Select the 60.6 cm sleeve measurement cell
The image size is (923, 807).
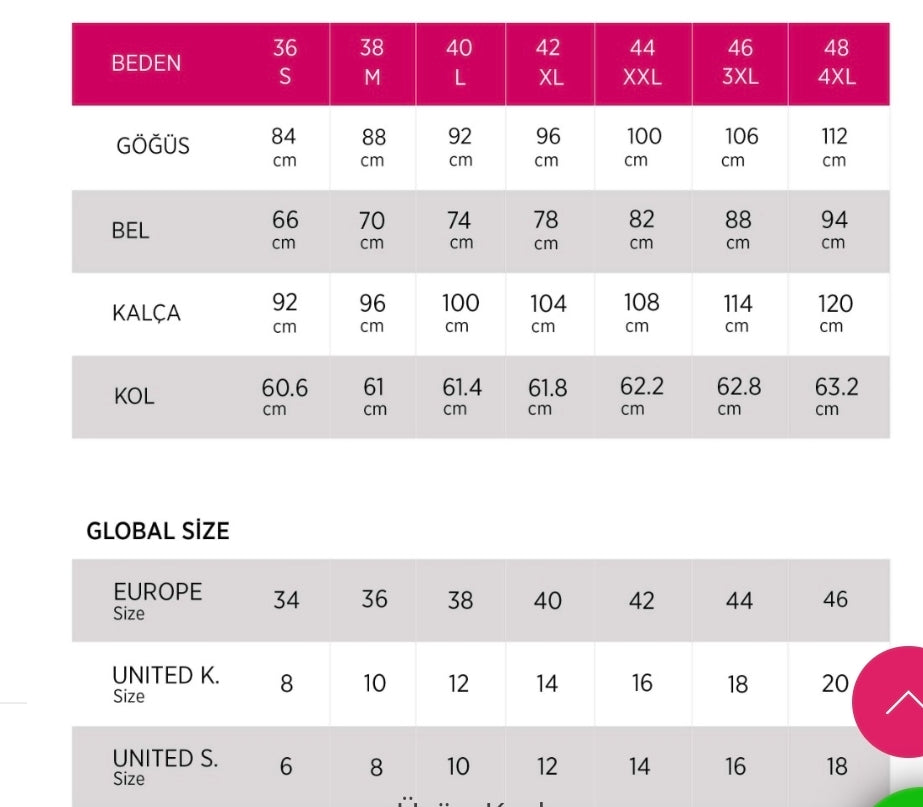tap(284, 396)
